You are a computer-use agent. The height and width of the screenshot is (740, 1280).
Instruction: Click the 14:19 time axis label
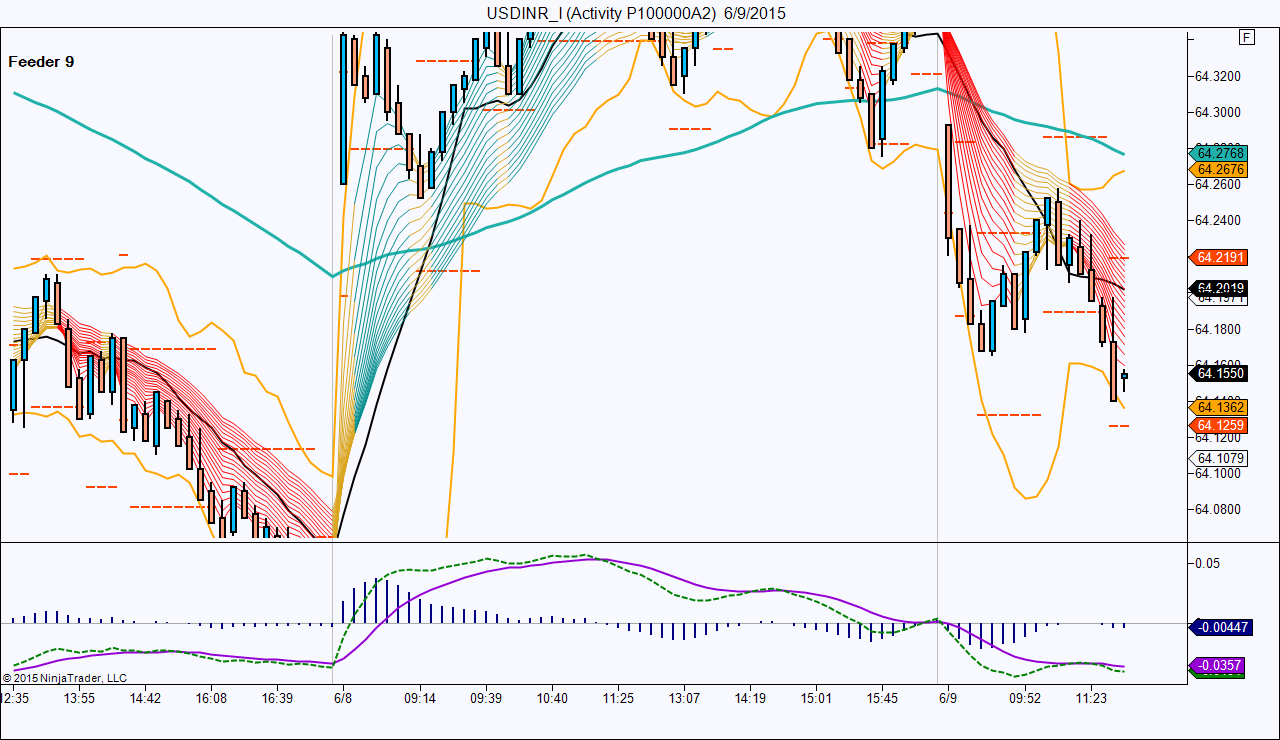coord(750,698)
